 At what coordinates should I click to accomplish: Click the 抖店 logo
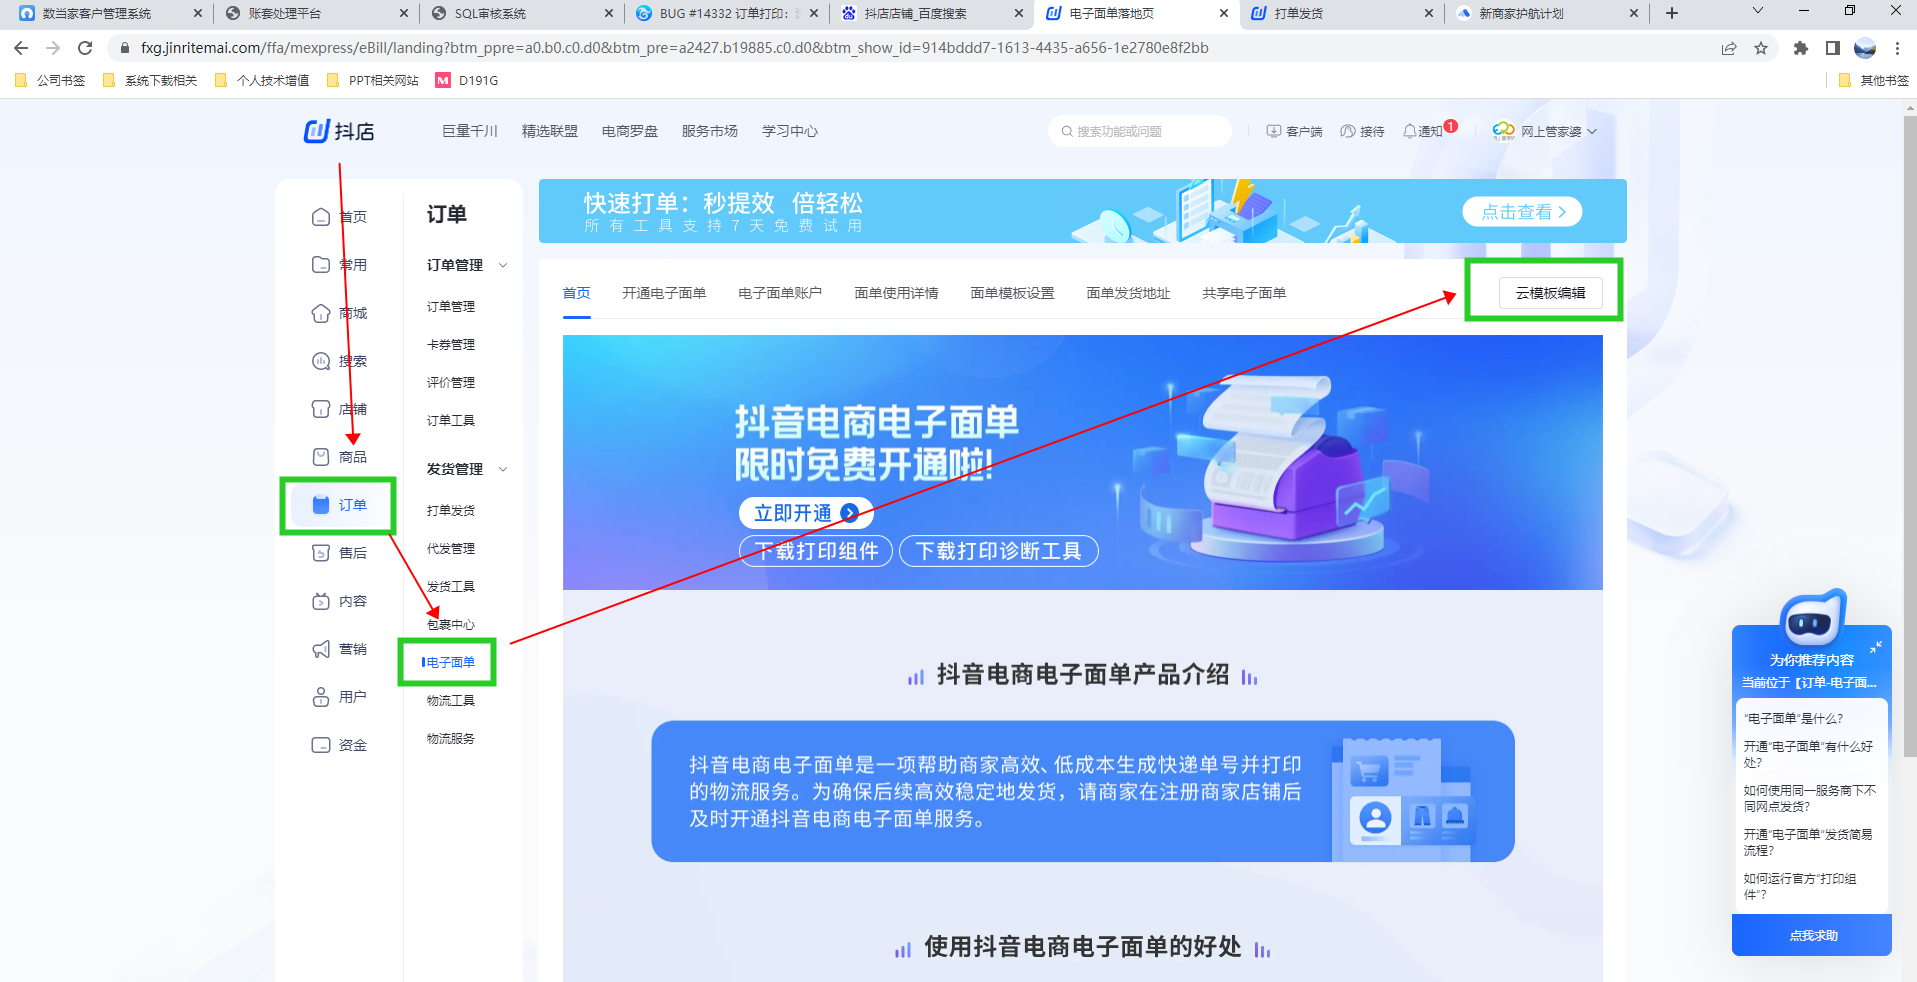click(339, 131)
